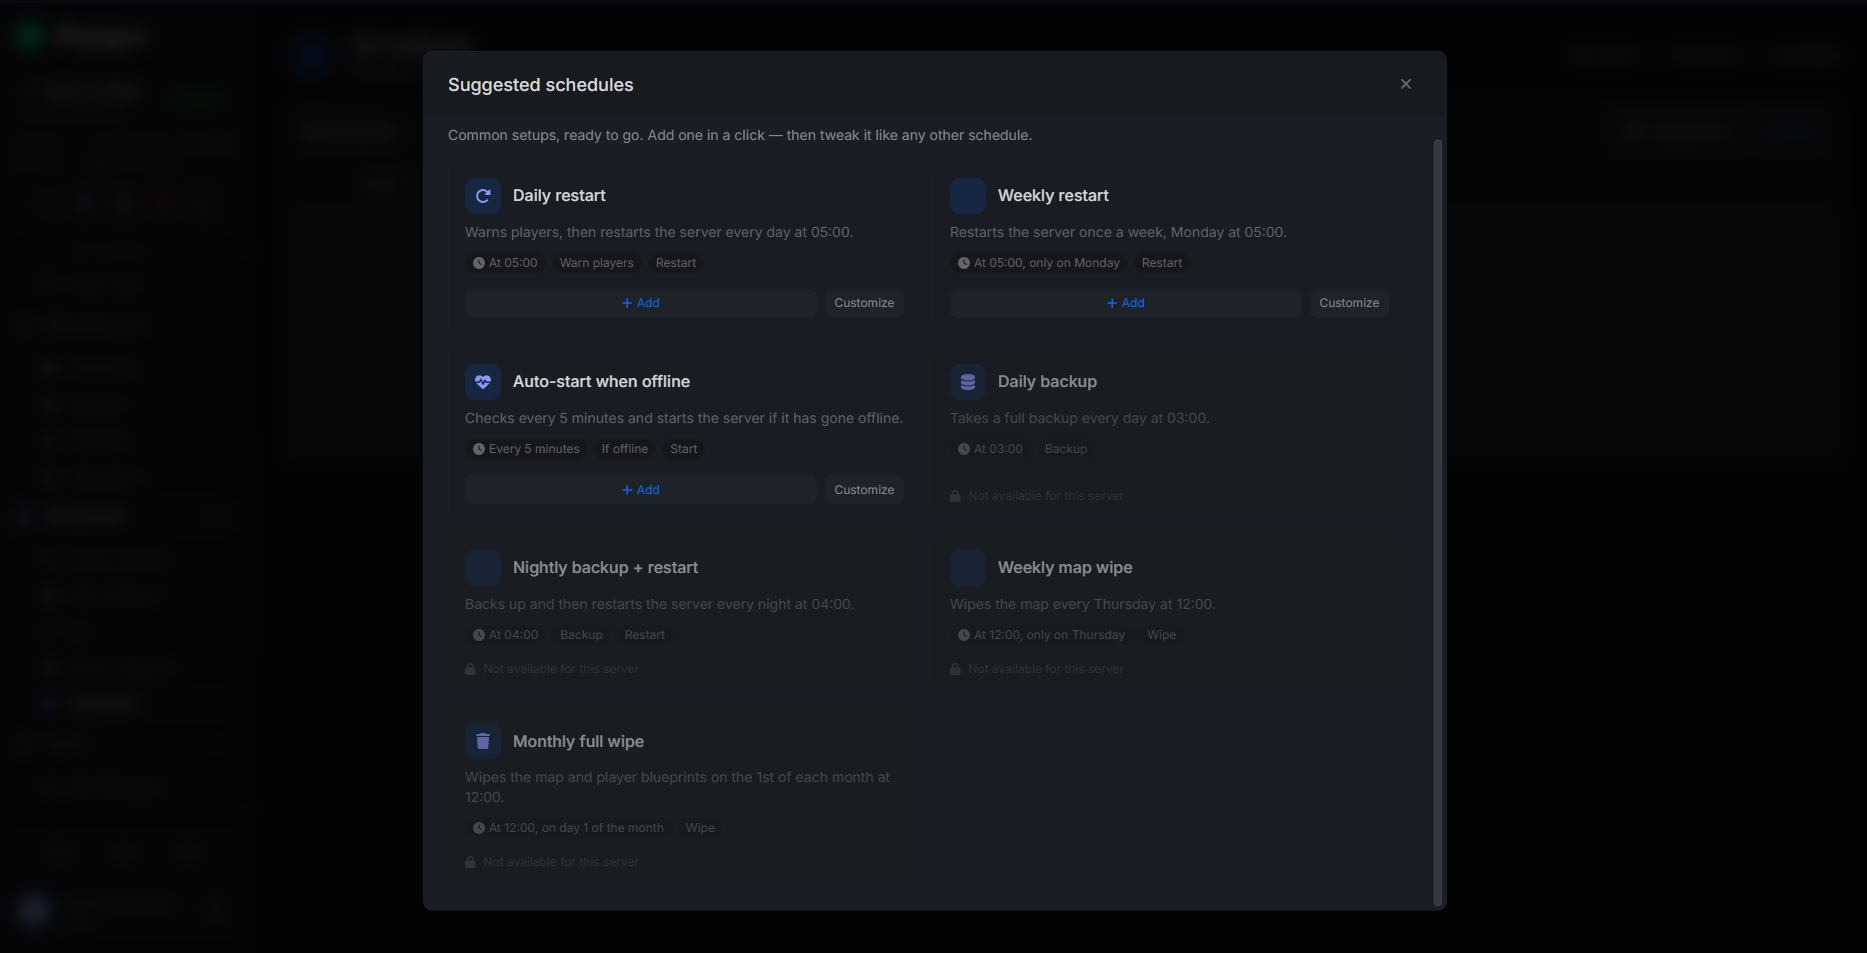The width and height of the screenshot is (1867, 953).
Task: Click the 'Weekly map wipe' card title
Action: pyautogui.click(x=1065, y=568)
